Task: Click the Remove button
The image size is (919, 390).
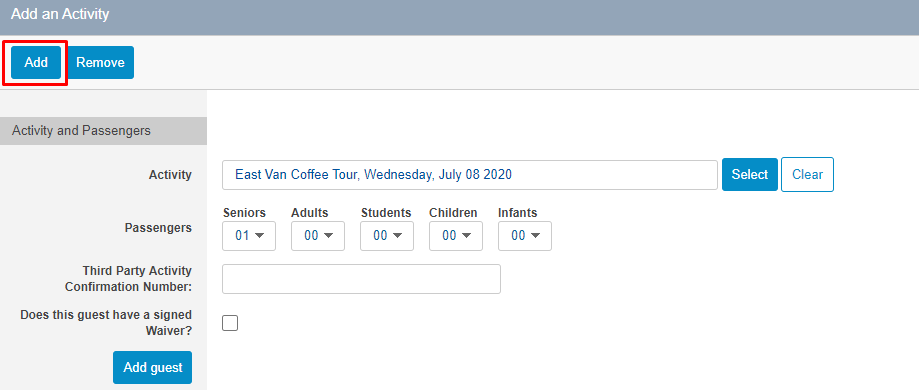Action: pyautogui.click(x=100, y=62)
